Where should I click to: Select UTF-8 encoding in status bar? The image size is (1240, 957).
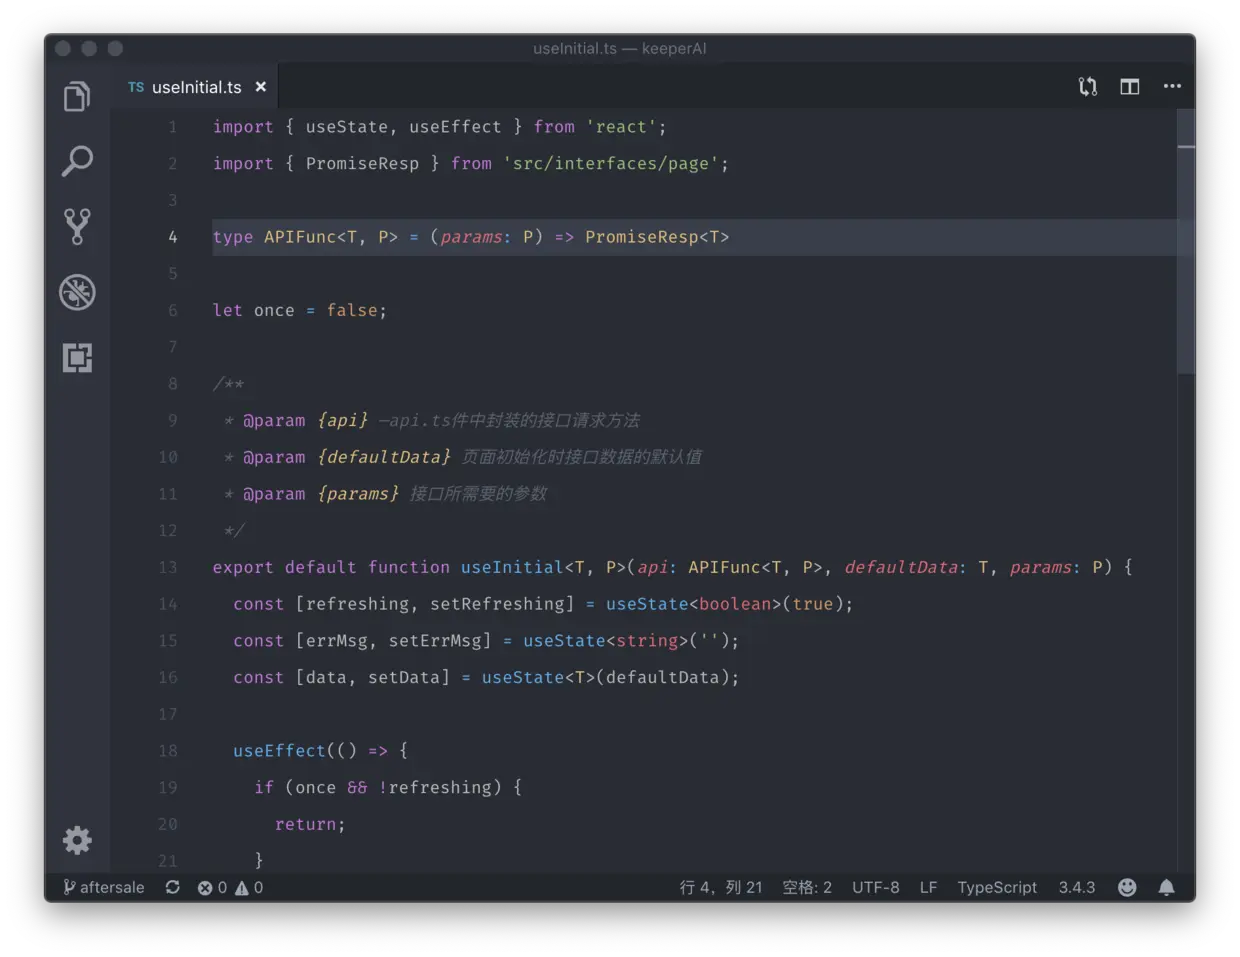coord(876,887)
